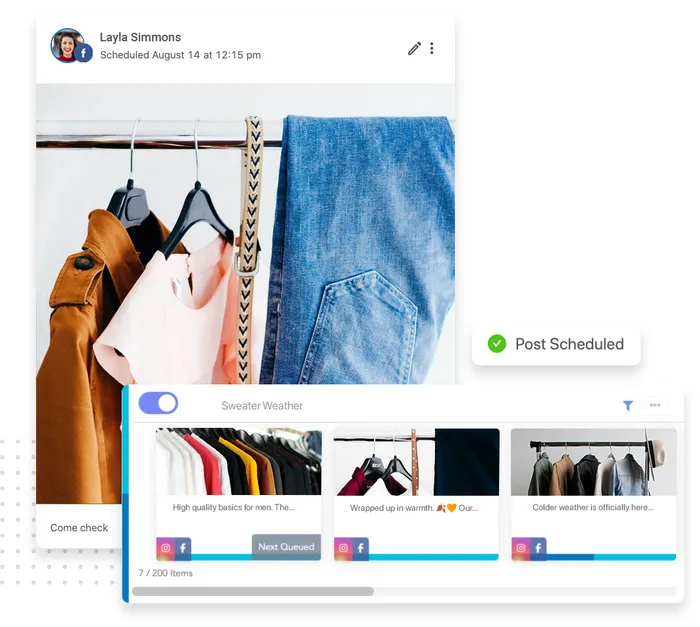The height and width of the screenshot is (627, 700).
Task: Click 'High quality basics for men. The...' caption
Action: (233, 507)
